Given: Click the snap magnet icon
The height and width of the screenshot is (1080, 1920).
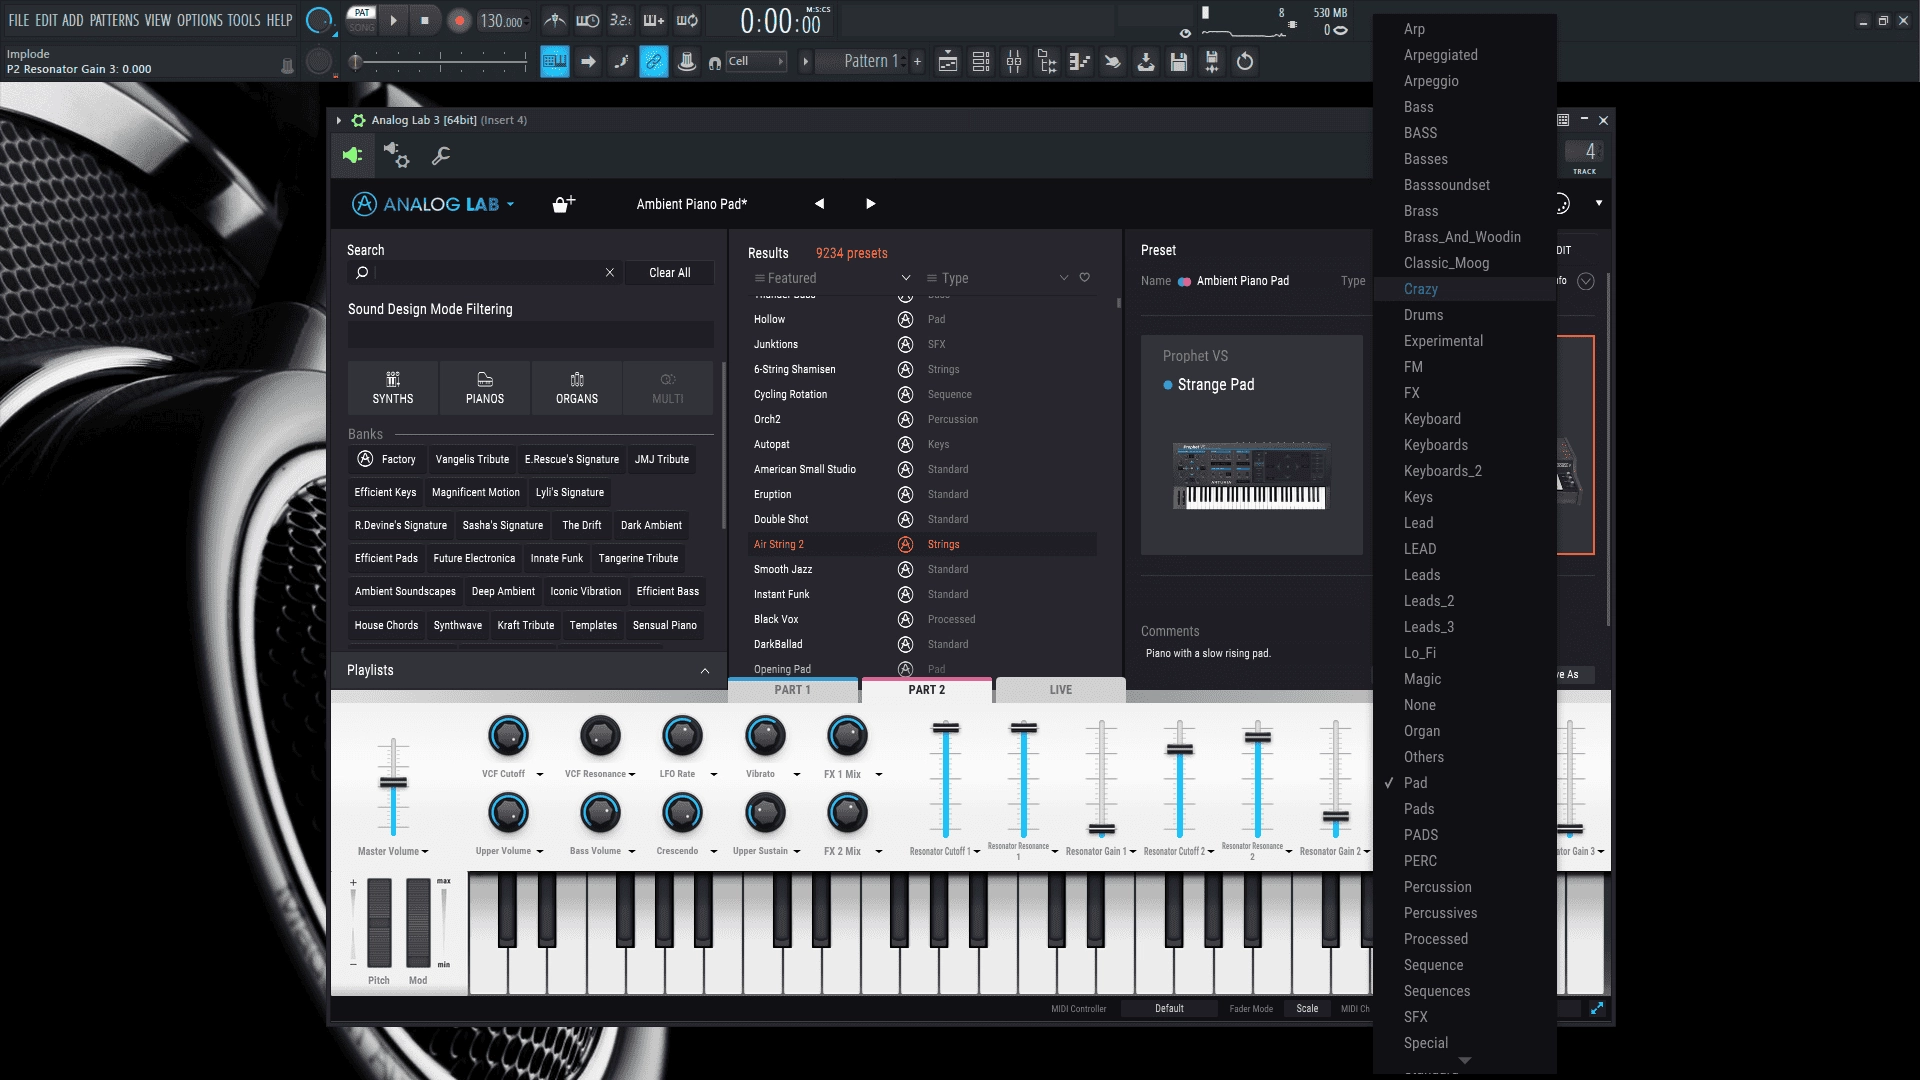Looking at the screenshot, I should 715,63.
